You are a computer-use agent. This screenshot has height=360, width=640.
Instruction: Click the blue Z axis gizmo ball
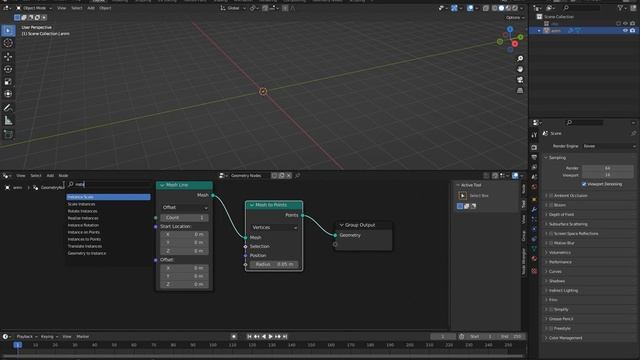pyautogui.click(x=510, y=29)
